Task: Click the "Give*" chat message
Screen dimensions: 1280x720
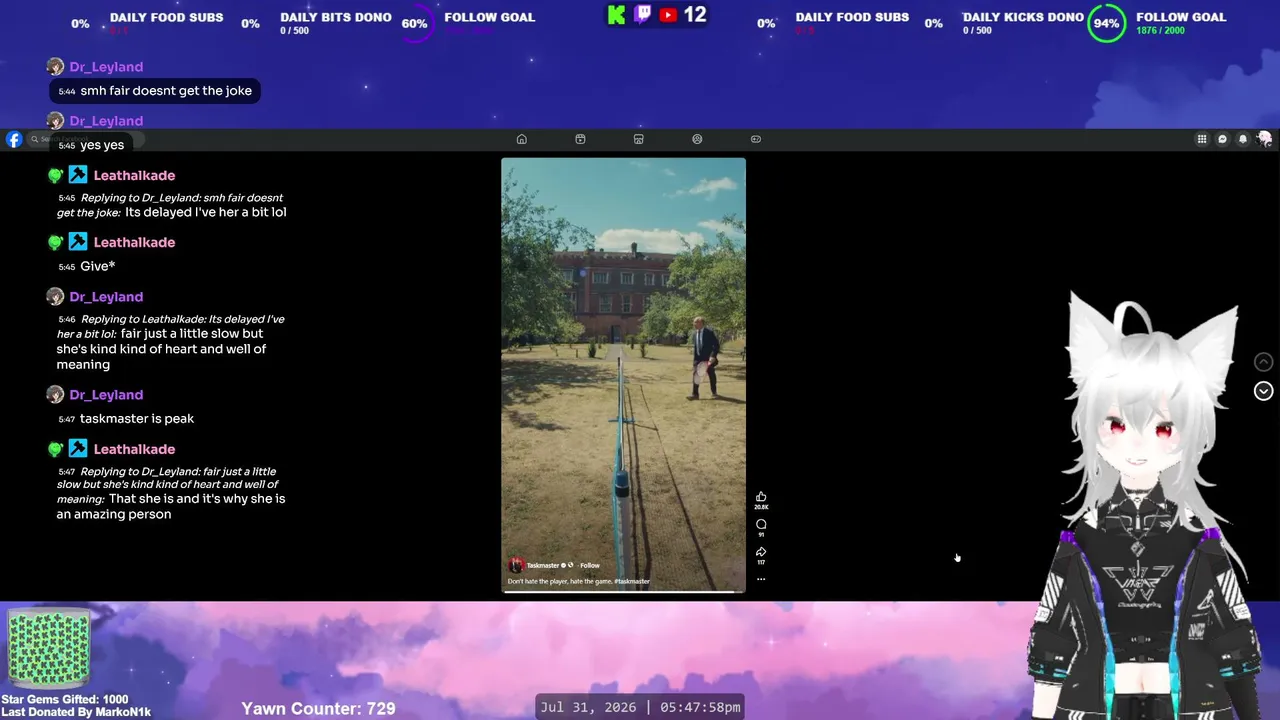Action: pyautogui.click(x=98, y=267)
